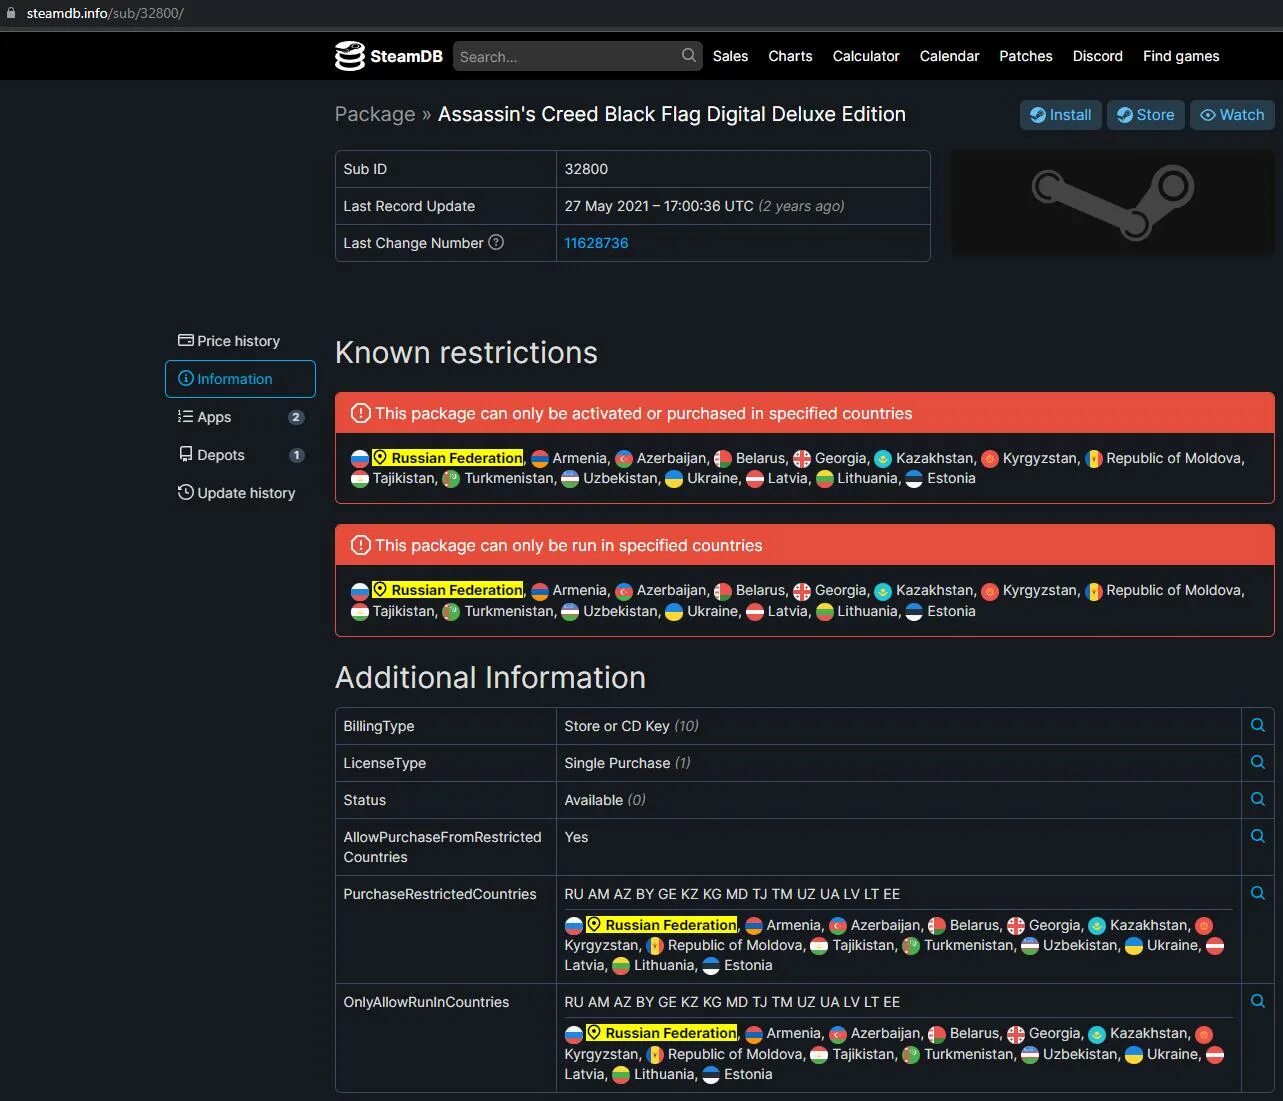1283x1101 pixels.
Task: Click the Last Change Number help icon
Action: 496,242
